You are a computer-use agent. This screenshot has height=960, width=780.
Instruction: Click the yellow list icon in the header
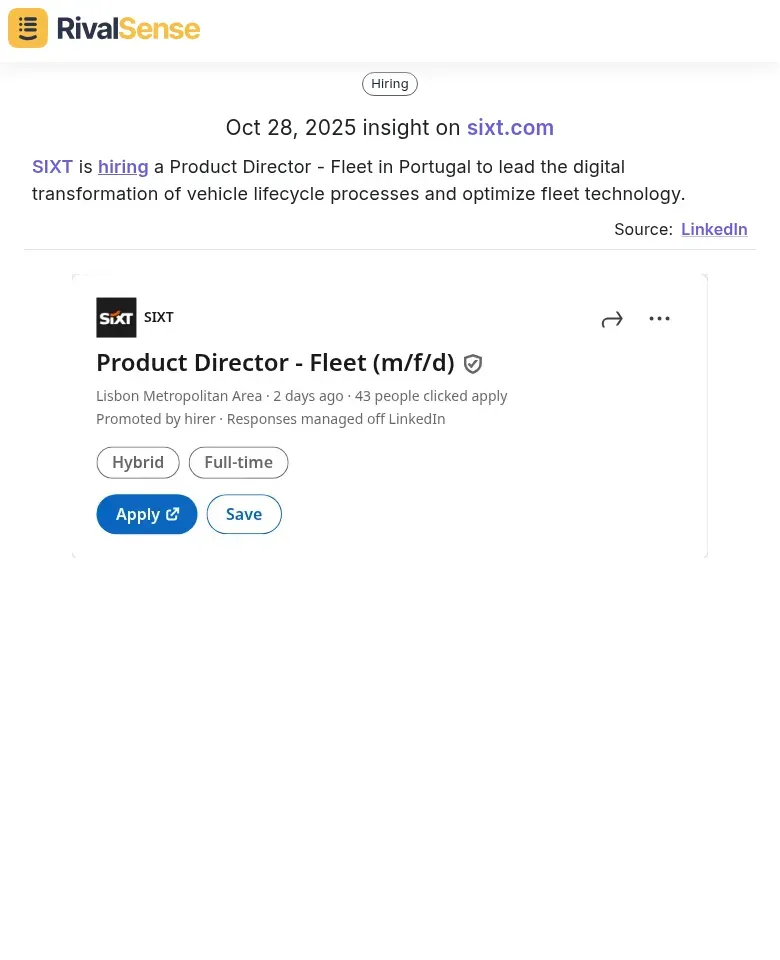pyautogui.click(x=27, y=27)
